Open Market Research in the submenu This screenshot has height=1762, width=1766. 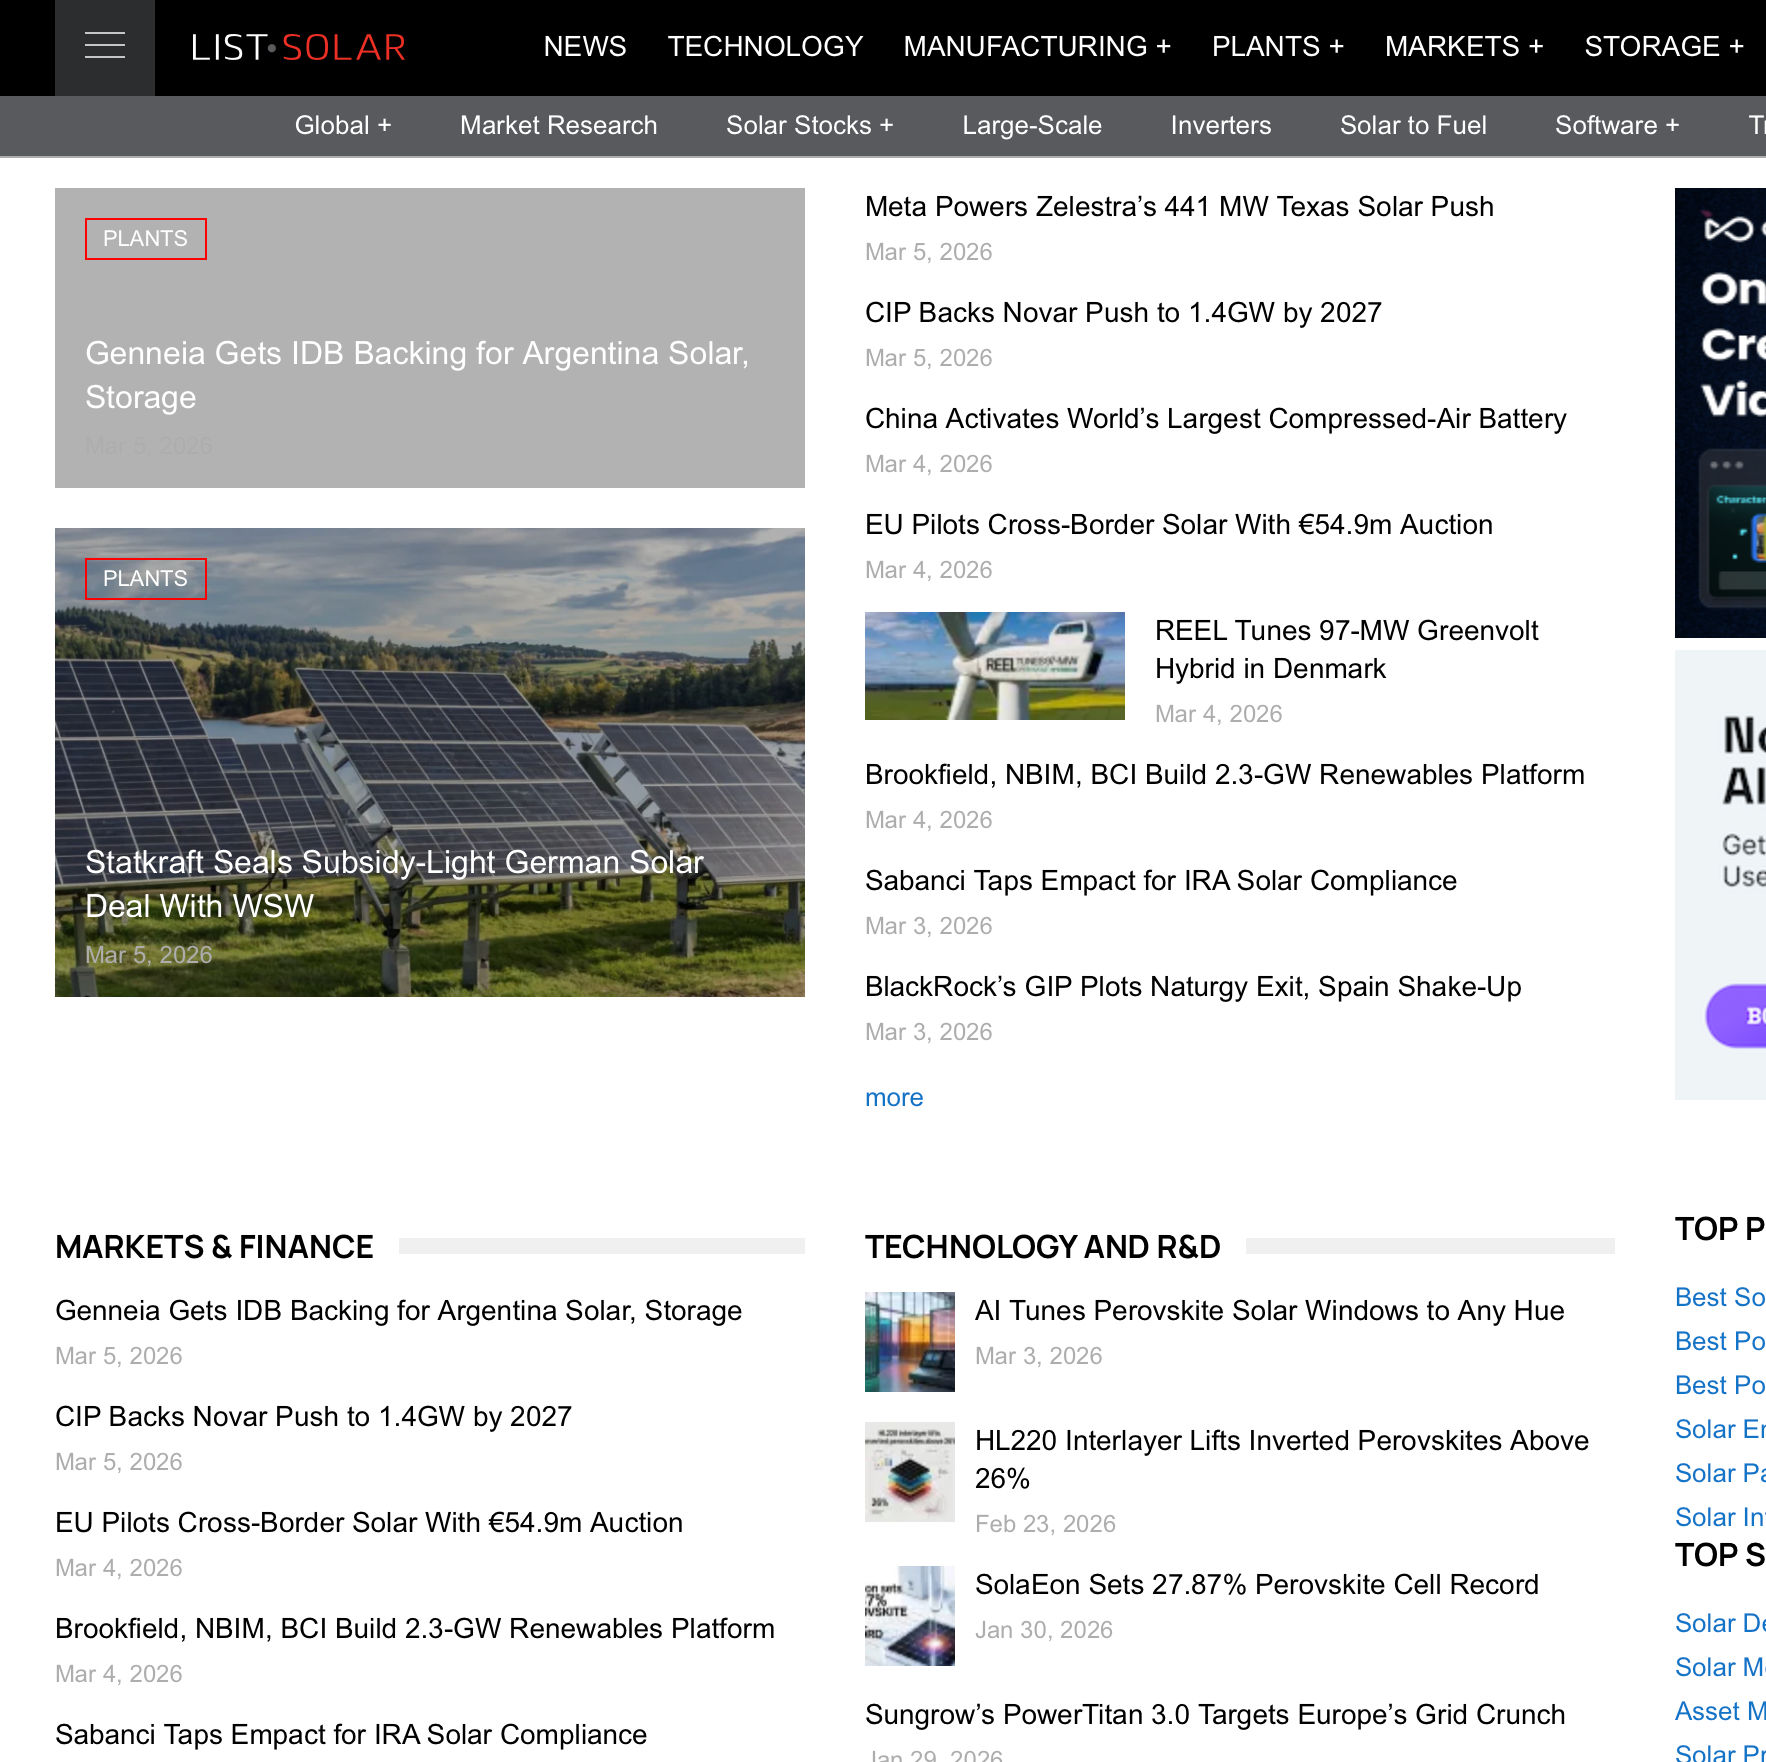pyautogui.click(x=559, y=126)
